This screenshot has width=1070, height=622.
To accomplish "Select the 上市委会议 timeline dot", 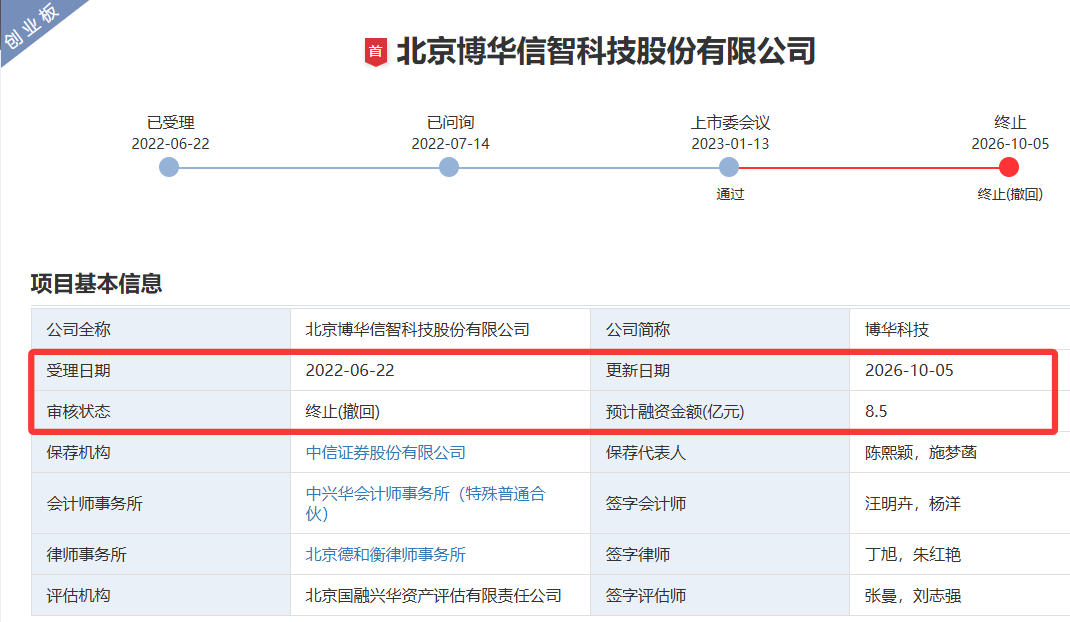I will pos(729,167).
